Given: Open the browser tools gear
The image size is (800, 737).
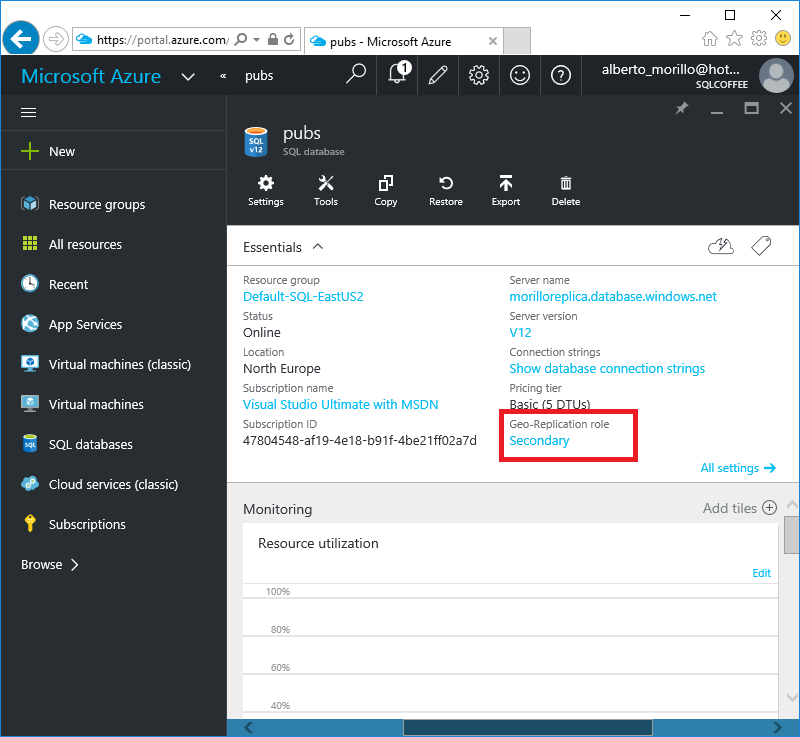Looking at the screenshot, I should (759, 38).
